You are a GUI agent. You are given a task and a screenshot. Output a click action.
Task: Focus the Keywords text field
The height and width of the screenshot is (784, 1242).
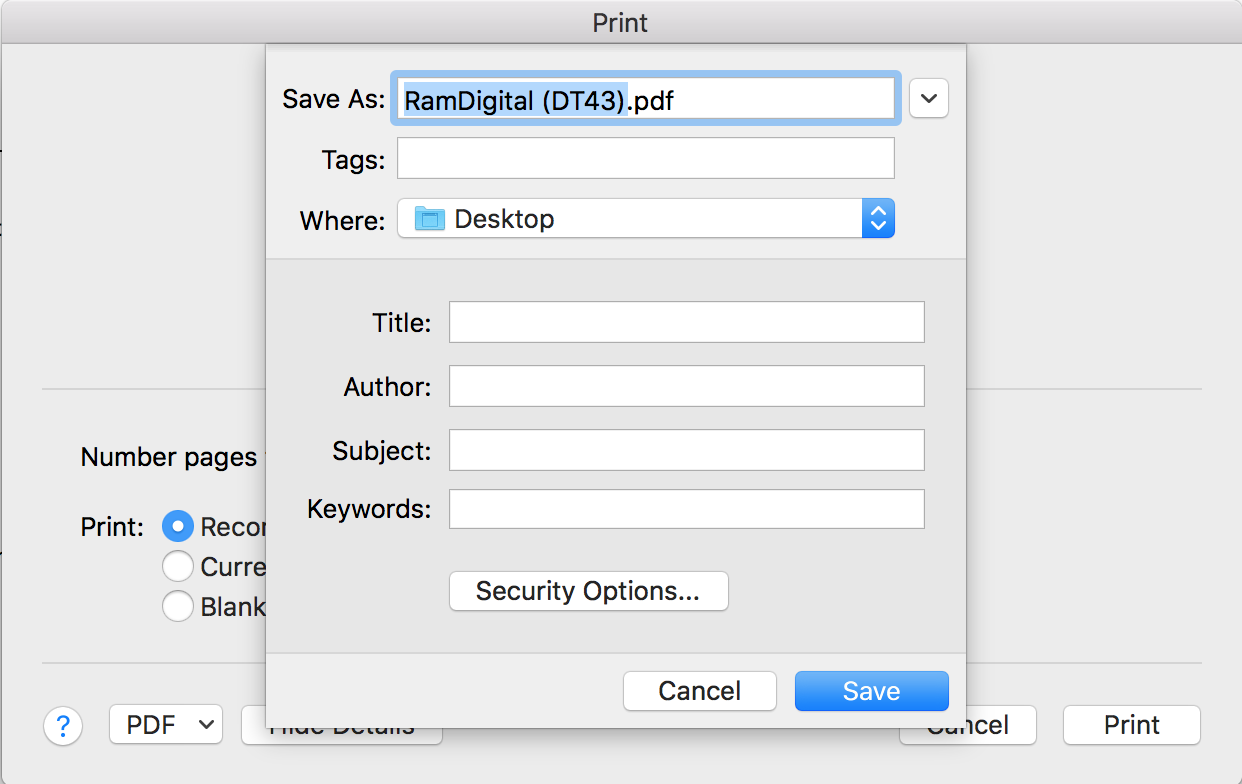pos(687,509)
